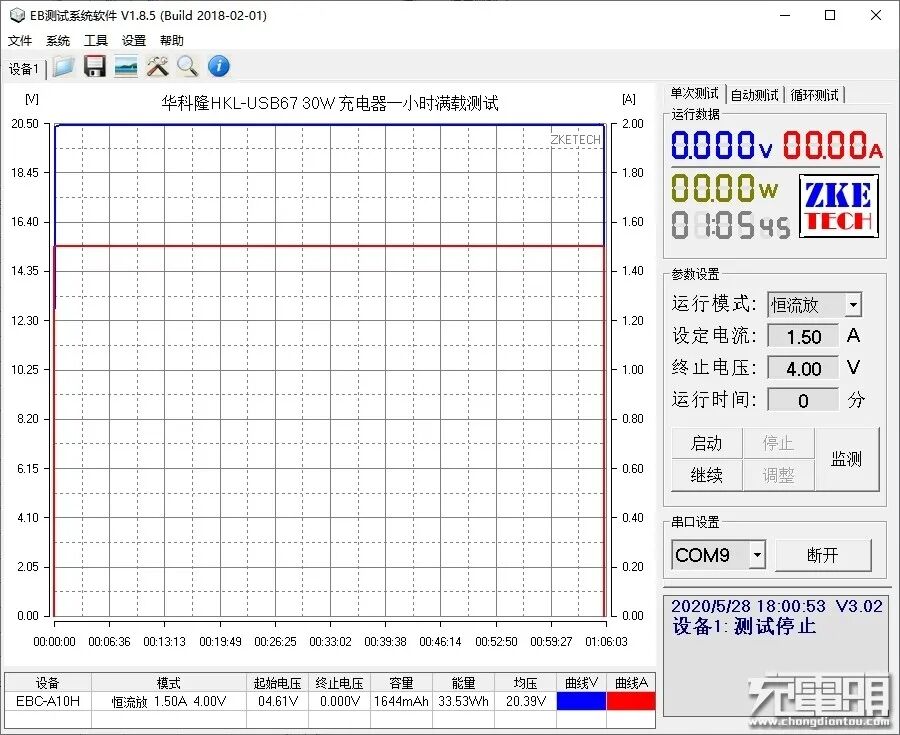Open the 帮助 menu
This screenshot has height=735, width=900.
[172, 41]
